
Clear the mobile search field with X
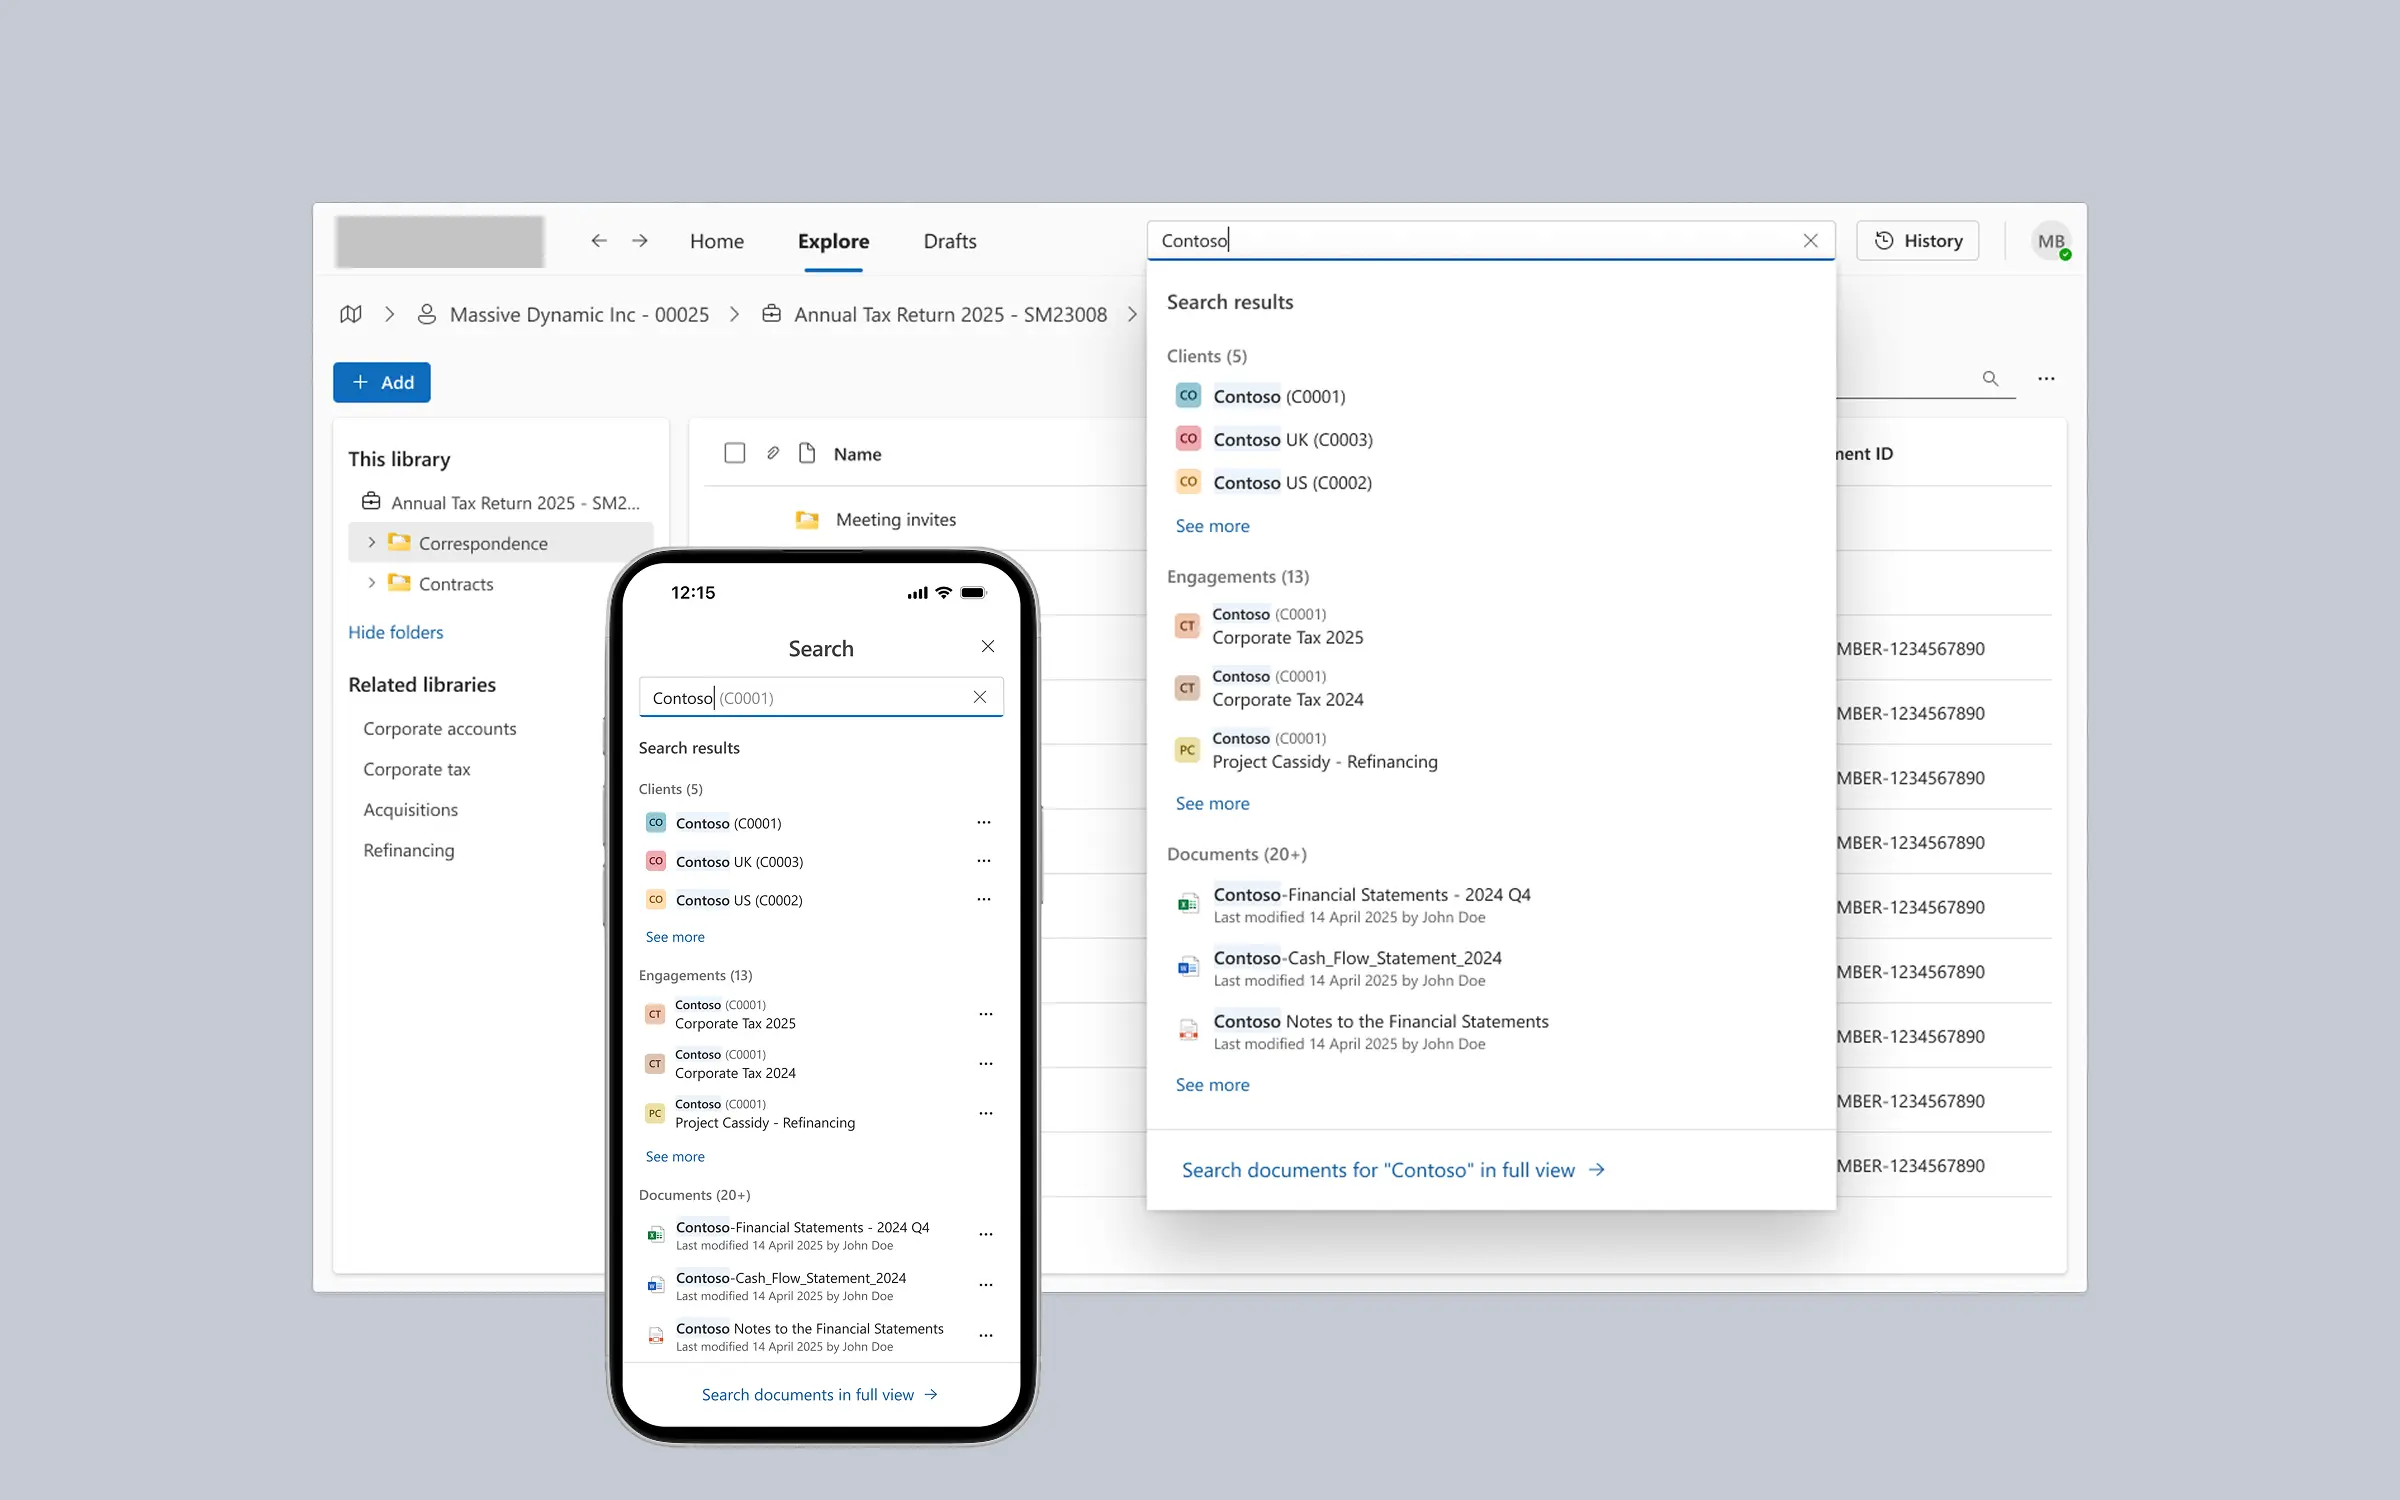tap(980, 697)
